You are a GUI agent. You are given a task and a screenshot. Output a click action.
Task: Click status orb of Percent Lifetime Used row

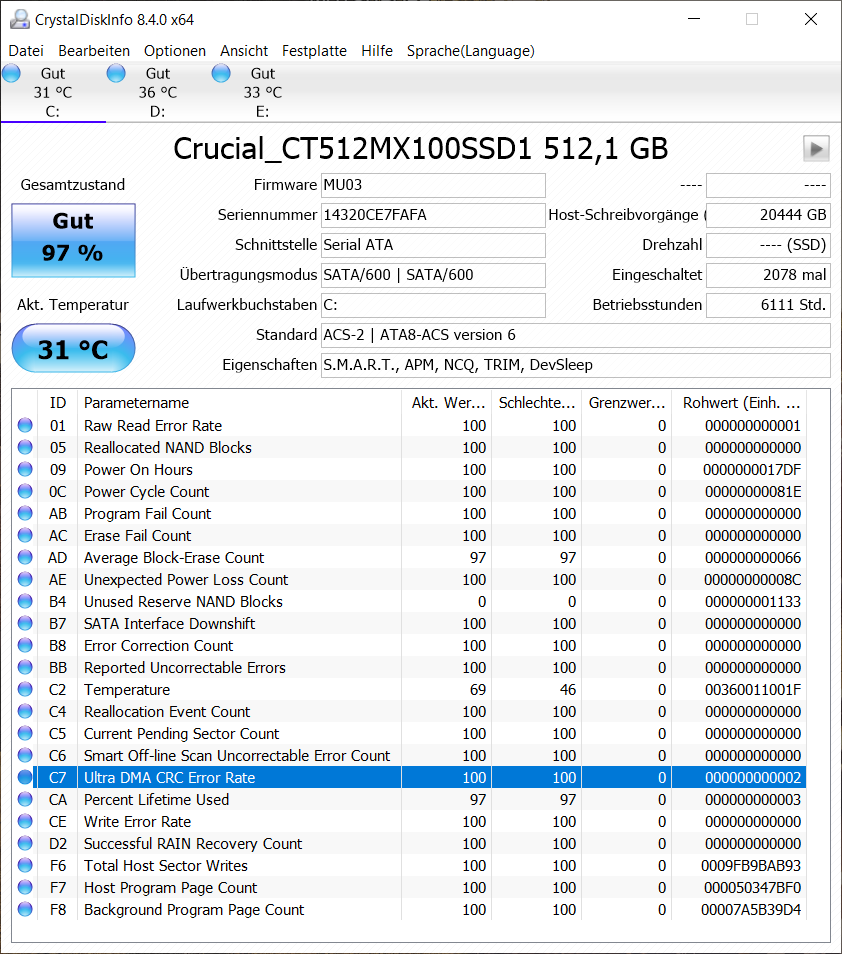[x=25, y=799]
